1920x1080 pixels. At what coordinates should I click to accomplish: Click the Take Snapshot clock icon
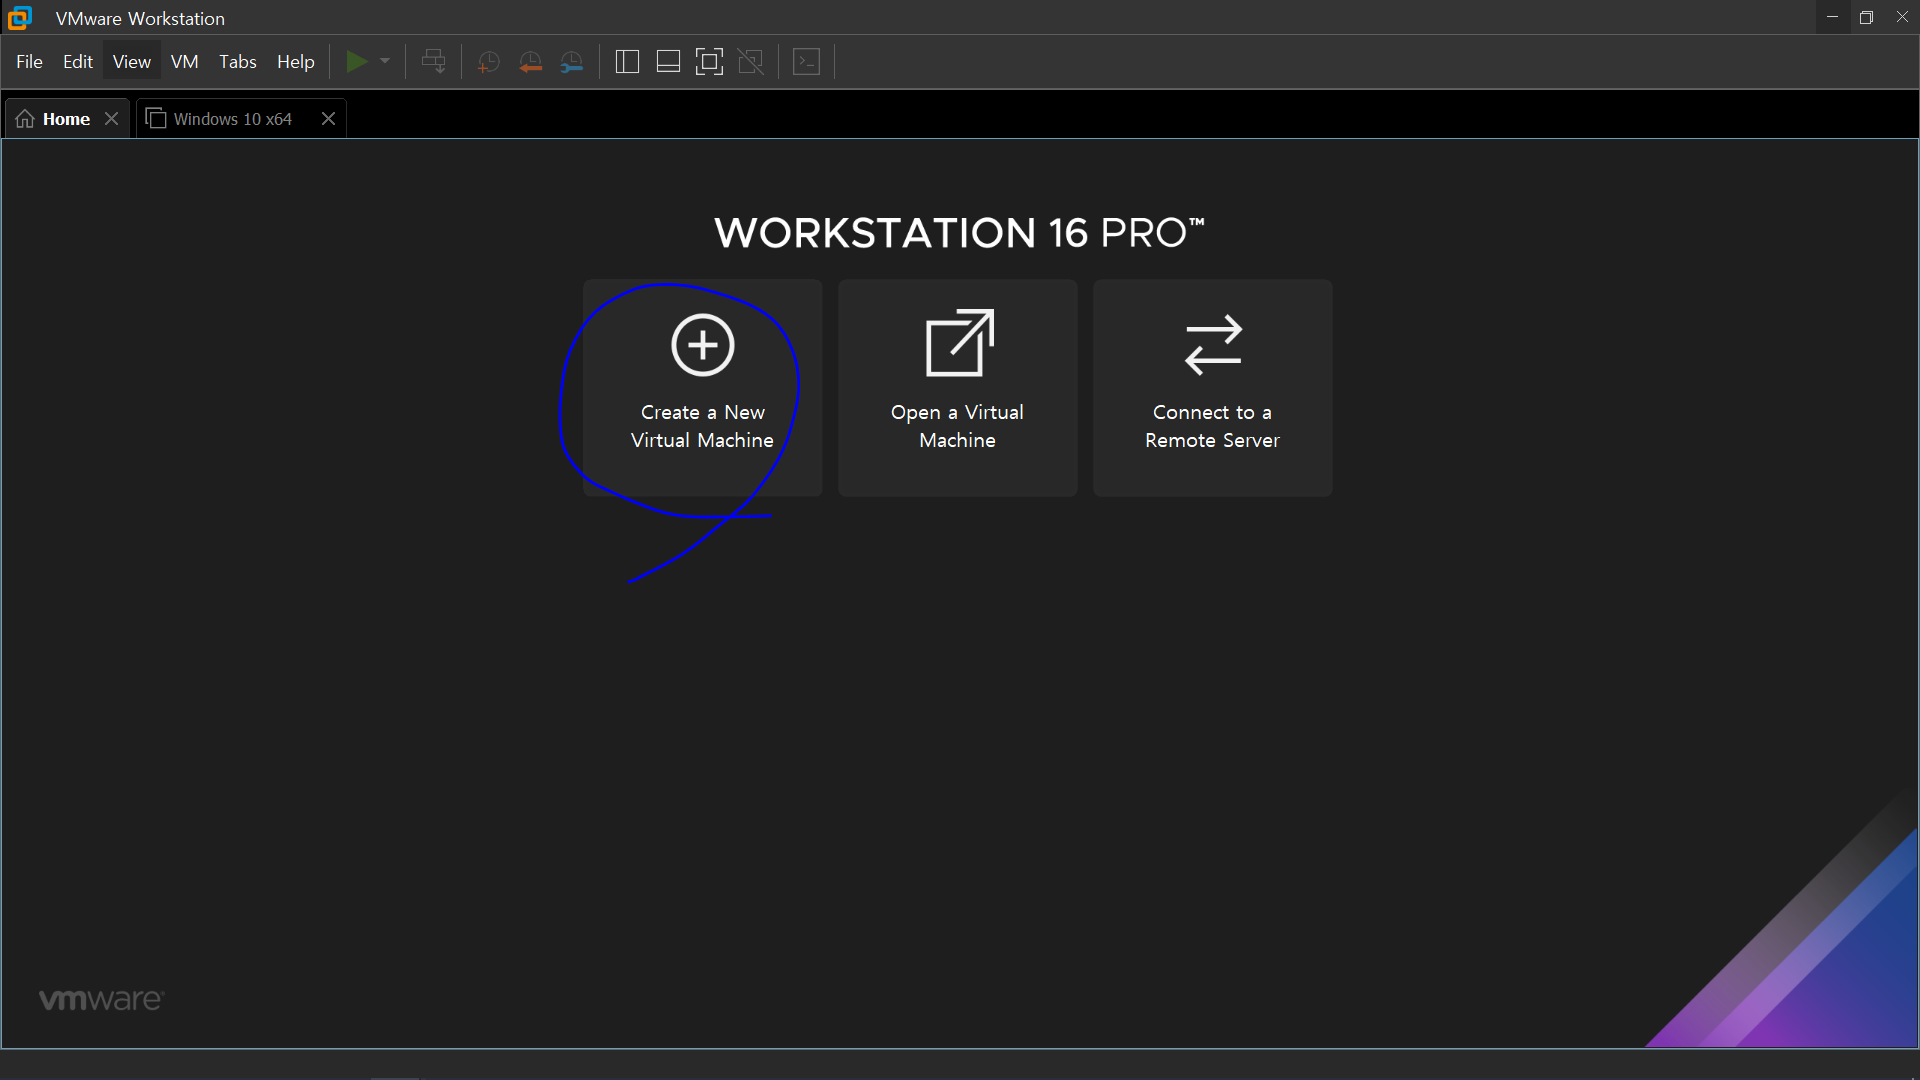(488, 62)
